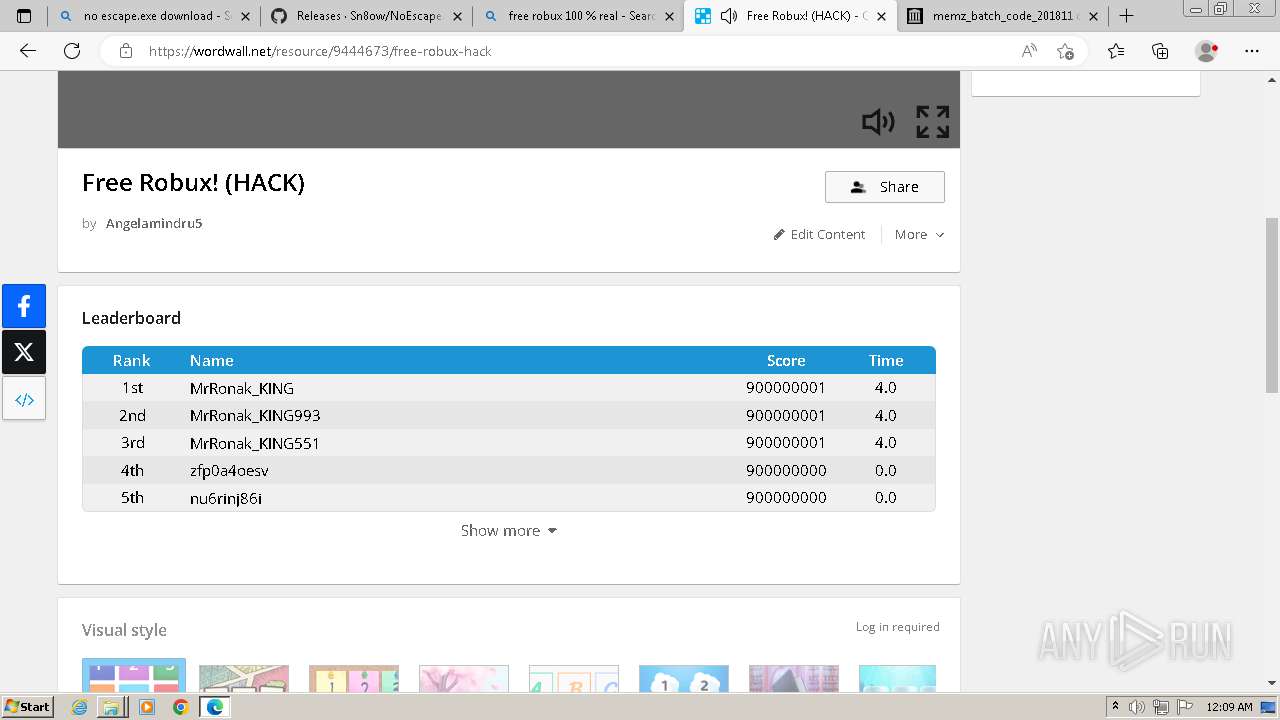This screenshot has width=1280, height=720.
Task: Close the 'no escape.exe download' tab
Action: pos(245,16)
